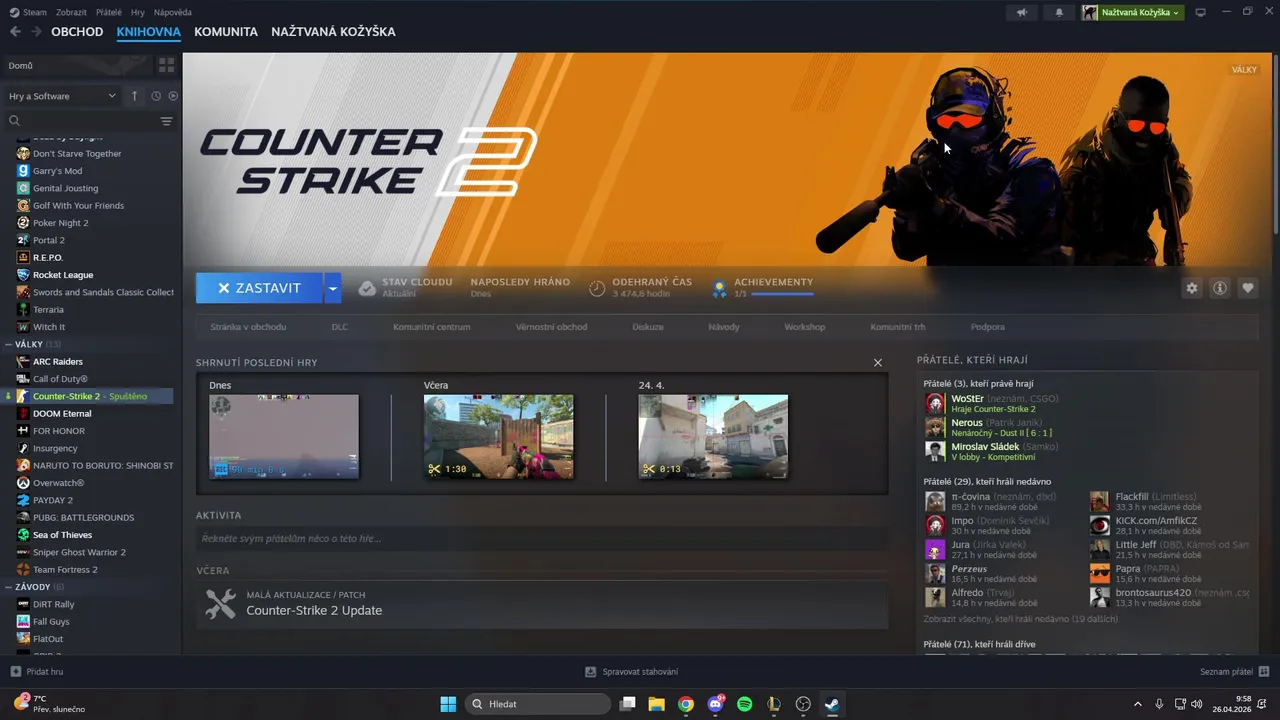Viewport: 1280px width, 720px height.
Task: Click the library search field
Action: coord(80,121)
